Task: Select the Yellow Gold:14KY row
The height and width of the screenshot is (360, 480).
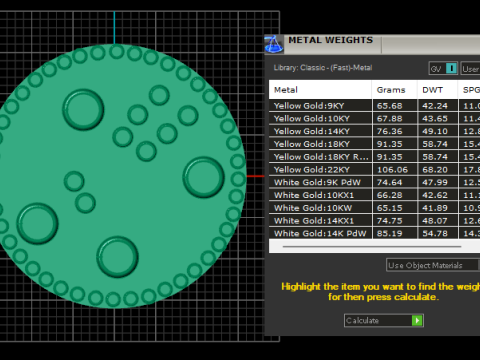Action: click(374, 131)
